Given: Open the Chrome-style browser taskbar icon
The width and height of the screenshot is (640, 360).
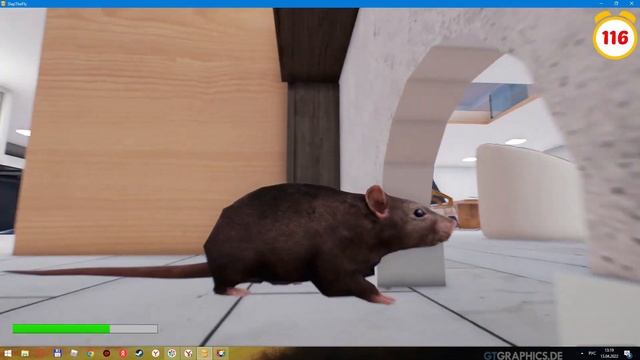Looking at the screenshot, I should [x=90, y=353].
